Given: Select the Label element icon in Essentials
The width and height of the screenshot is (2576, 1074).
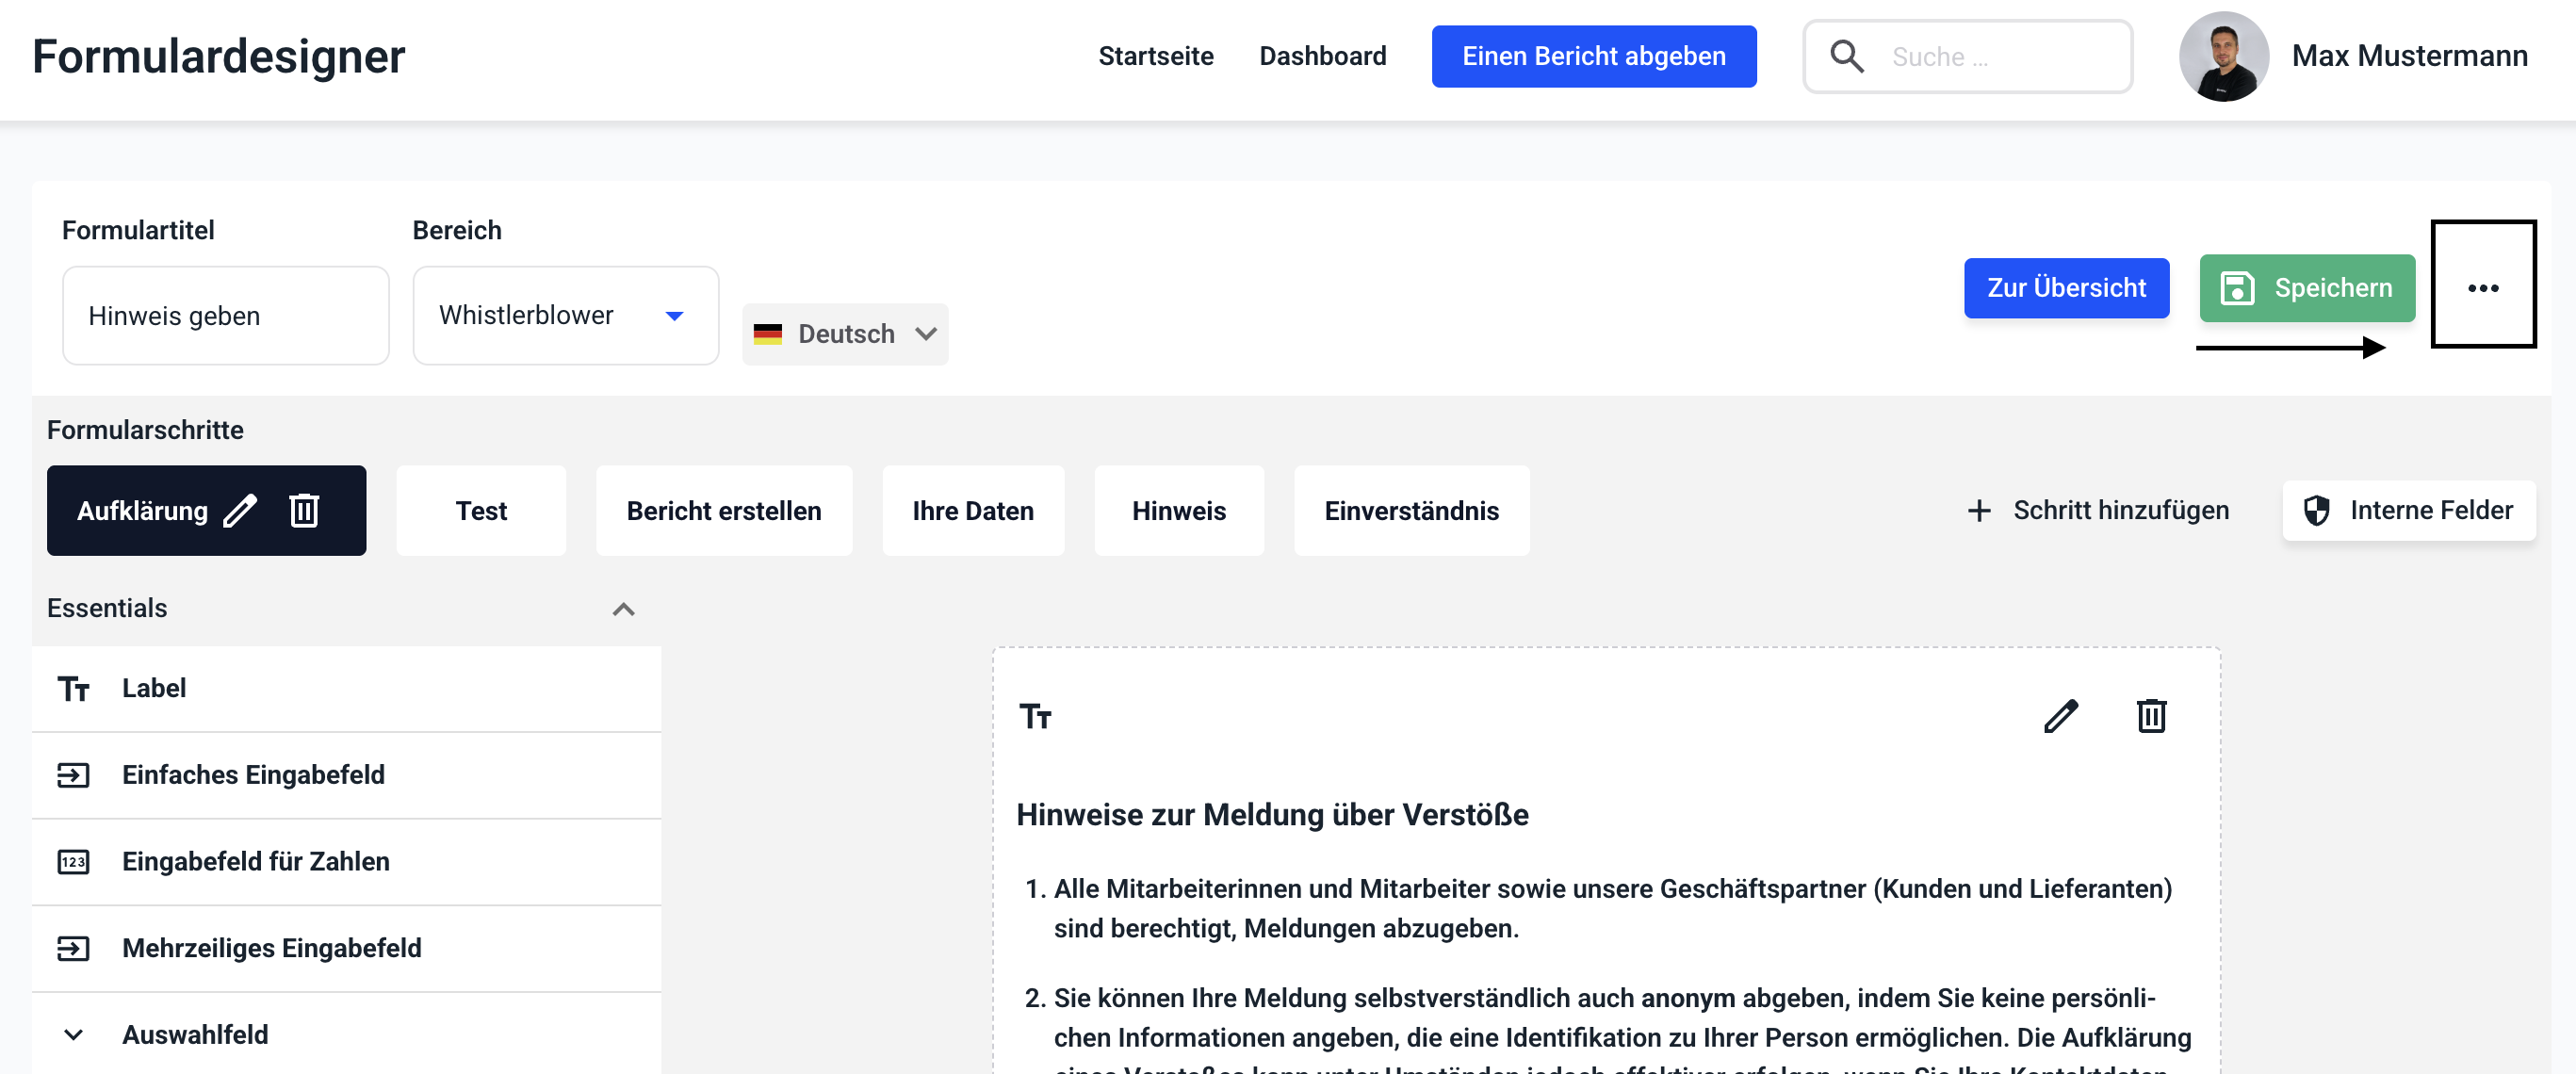Looking at the screenshot, I should tap(73, 688).
